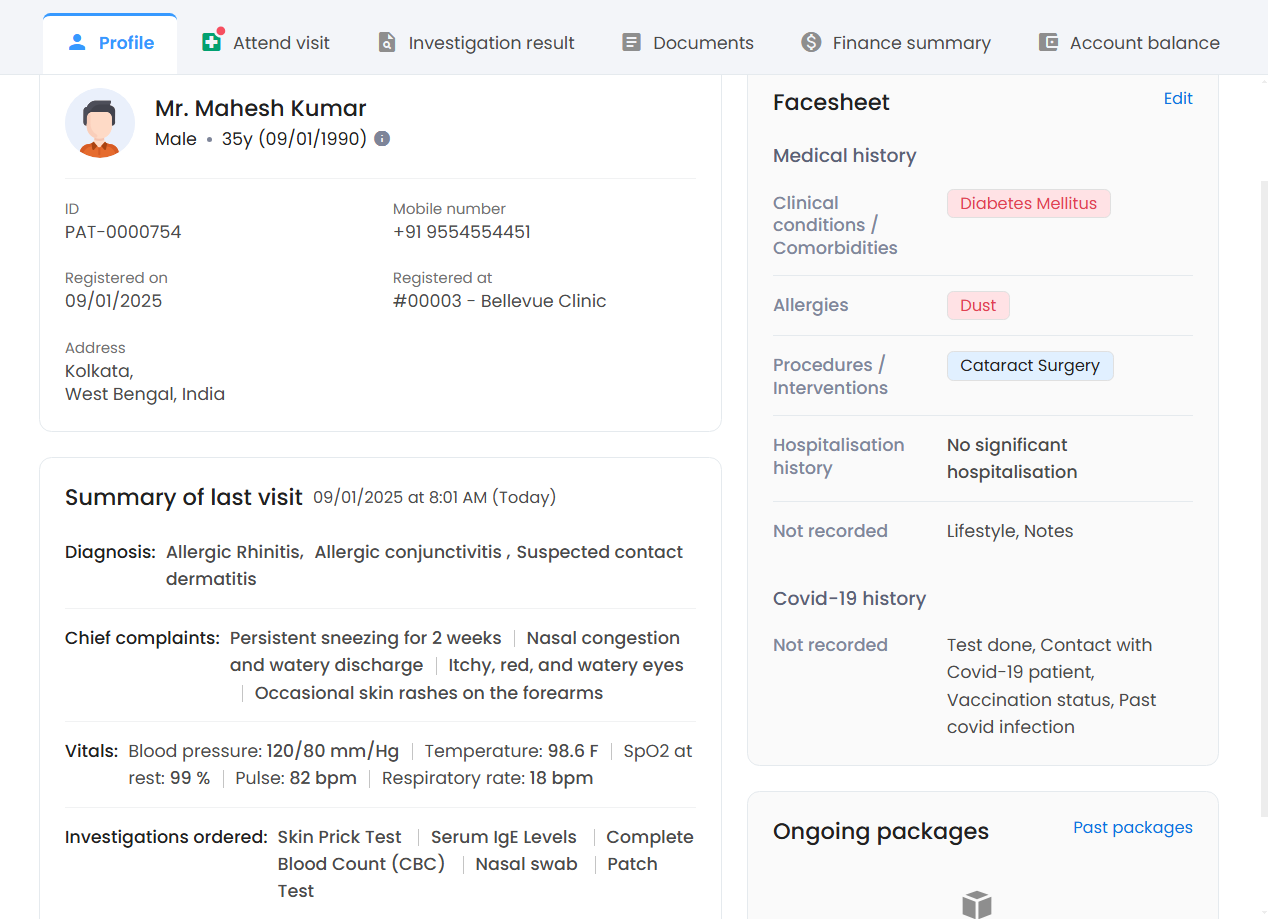Viewport: 1268px width, 919px height.
Task: Click the Dust allergy tag
Action: [978, 306]
